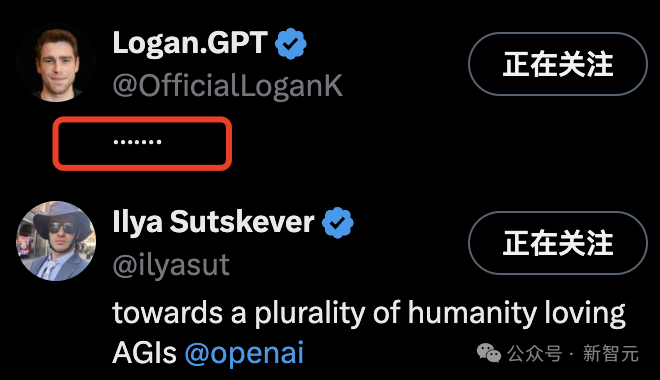
Task: Open the @OfficialLoganK handle
Action: 228,86
